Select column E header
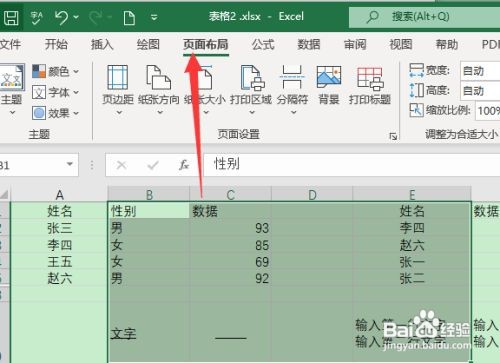The image size is (500, 363). 412,195
